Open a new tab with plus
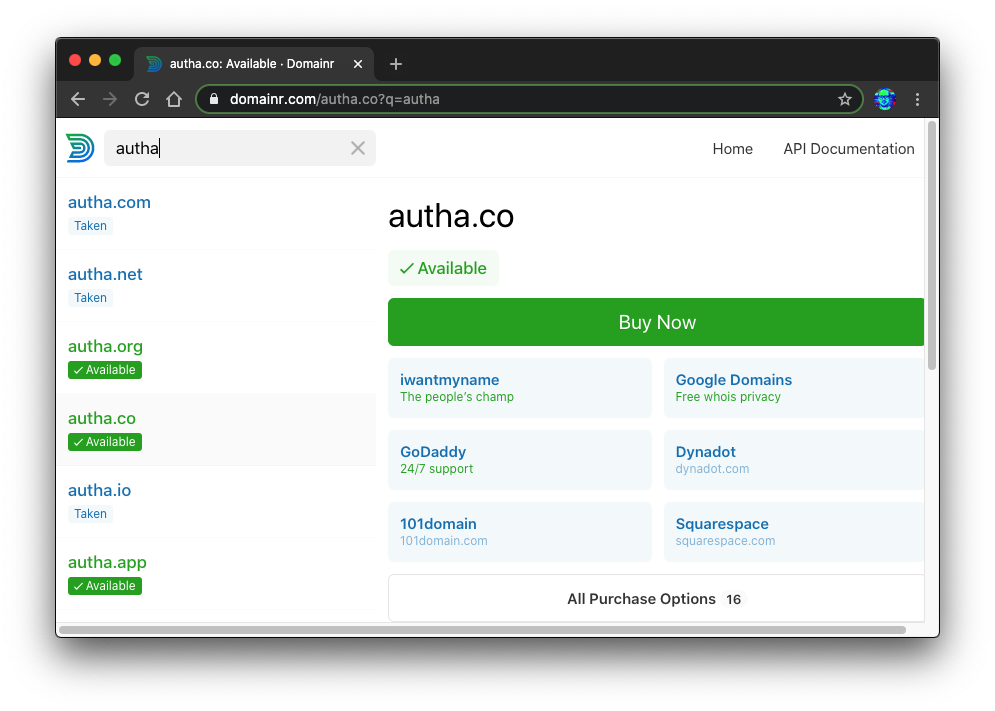Image resolution: width=995 pixels, height=711 pixels. (x=395, y=63)
